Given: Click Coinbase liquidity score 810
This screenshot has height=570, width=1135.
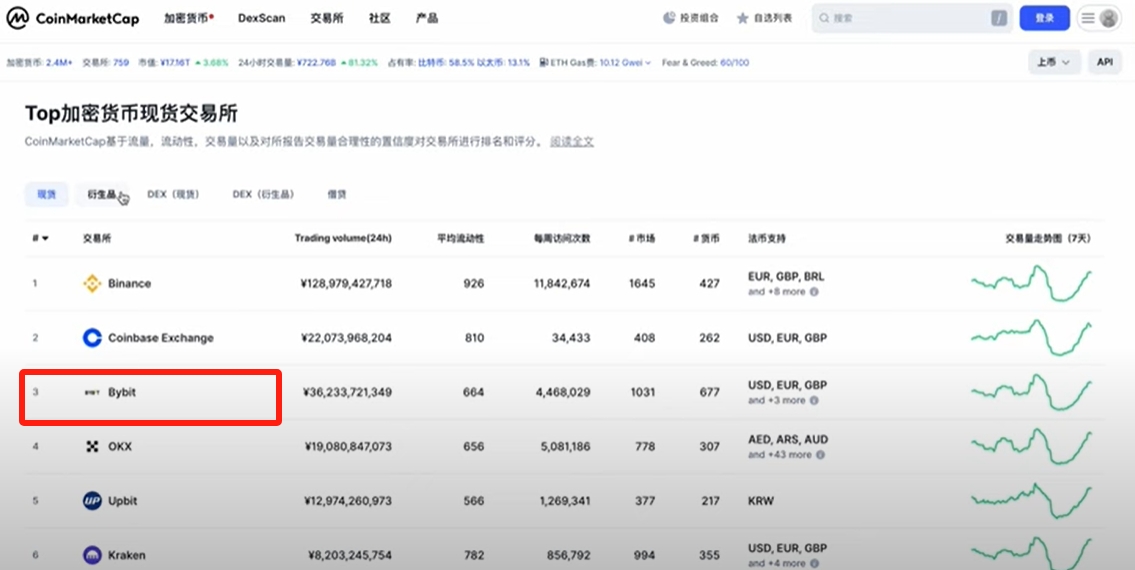Looking at the screenshot, I should pyautogui.click(x=473, y=338).
